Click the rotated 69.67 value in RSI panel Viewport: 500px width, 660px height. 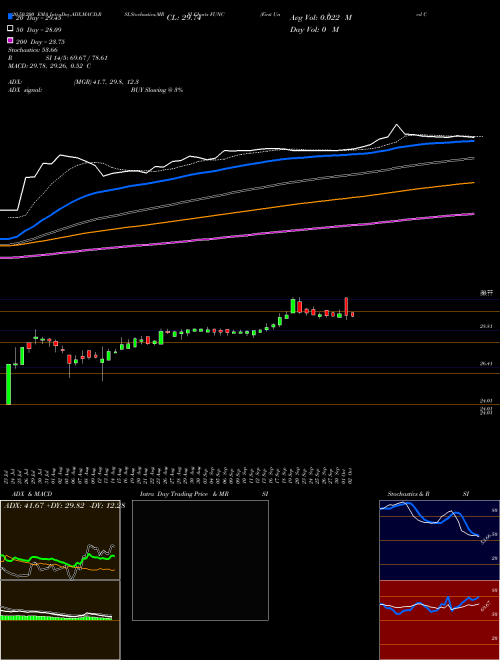[484, 606]
